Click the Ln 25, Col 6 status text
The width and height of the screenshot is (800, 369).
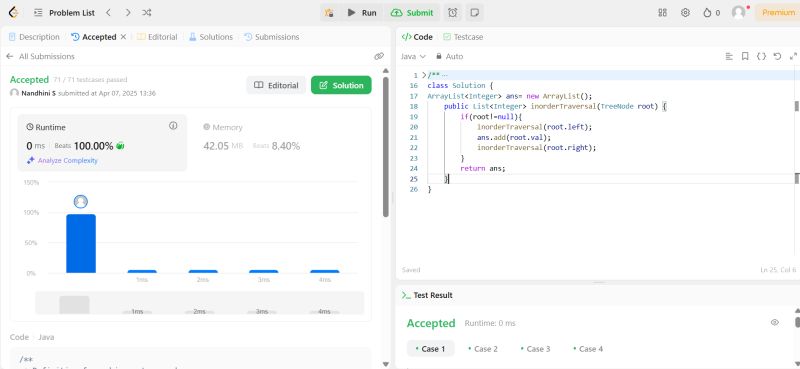coord(778,269)
